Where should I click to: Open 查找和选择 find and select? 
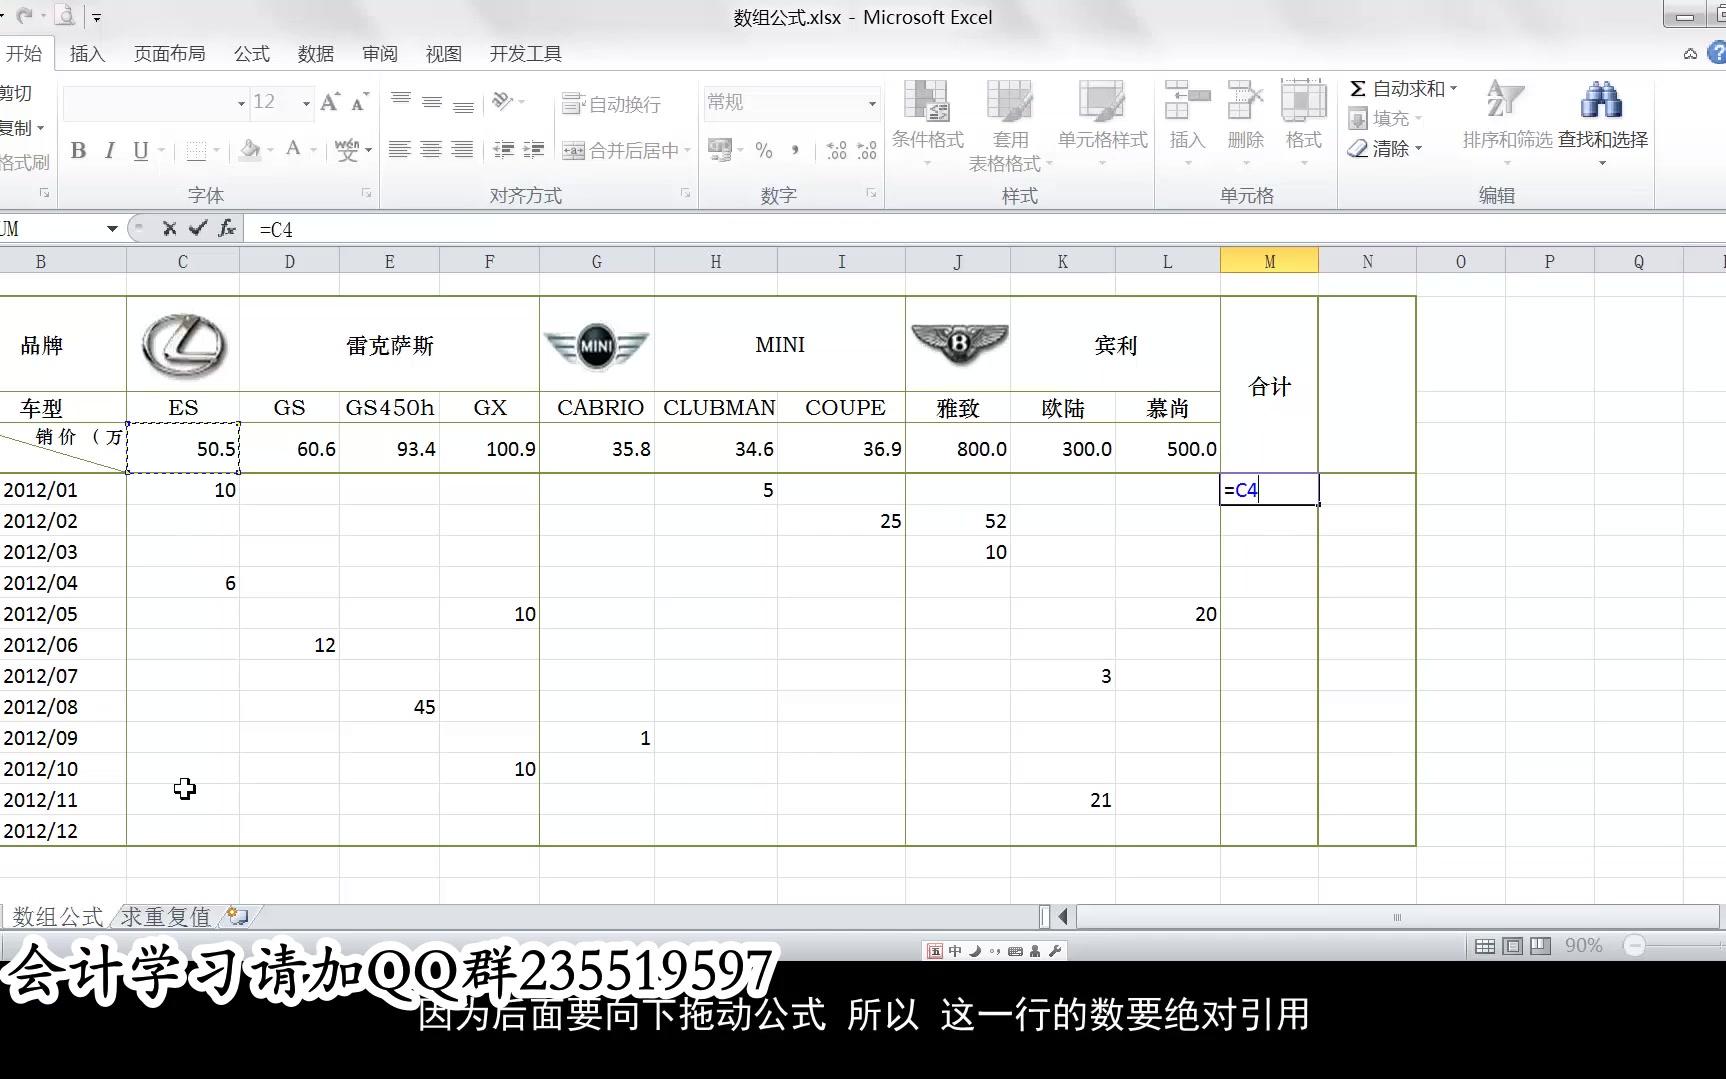(x=1602, y=123)
